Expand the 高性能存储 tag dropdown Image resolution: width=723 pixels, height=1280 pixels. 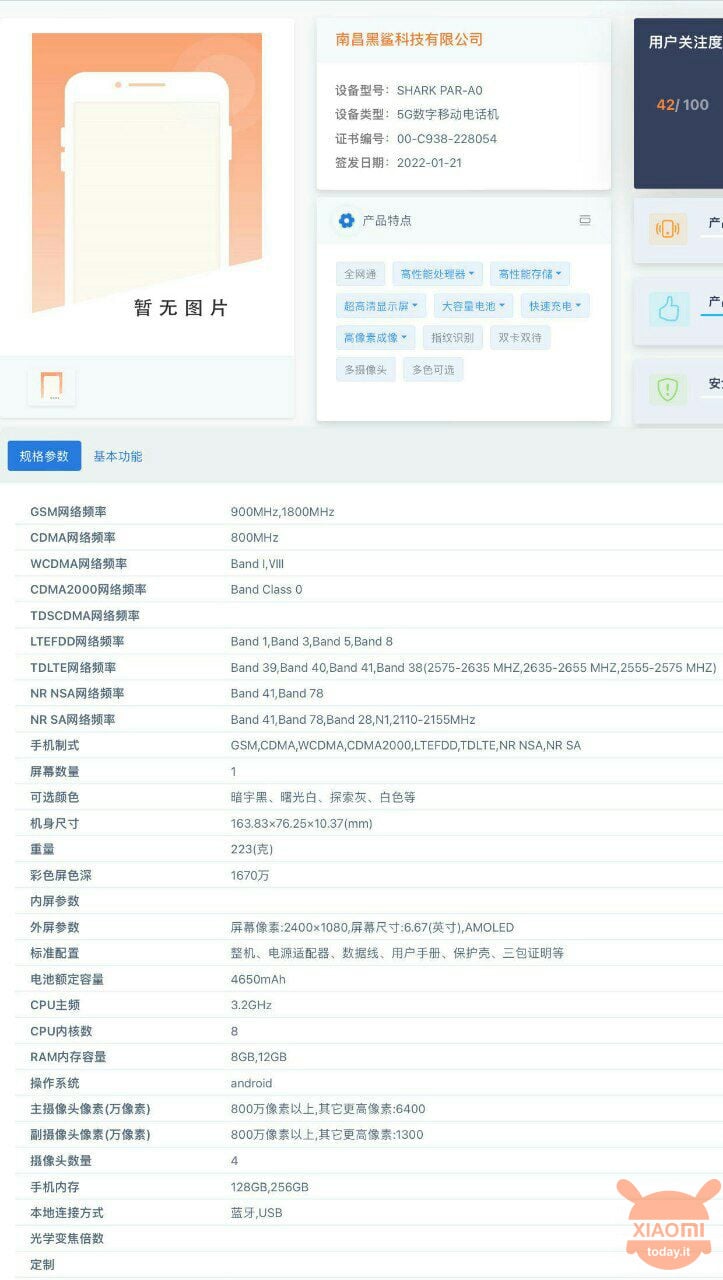point(530,274)
